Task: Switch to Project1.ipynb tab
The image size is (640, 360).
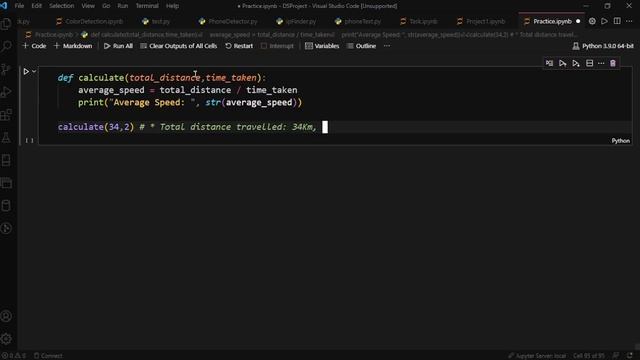Action: tap(481, 21)
